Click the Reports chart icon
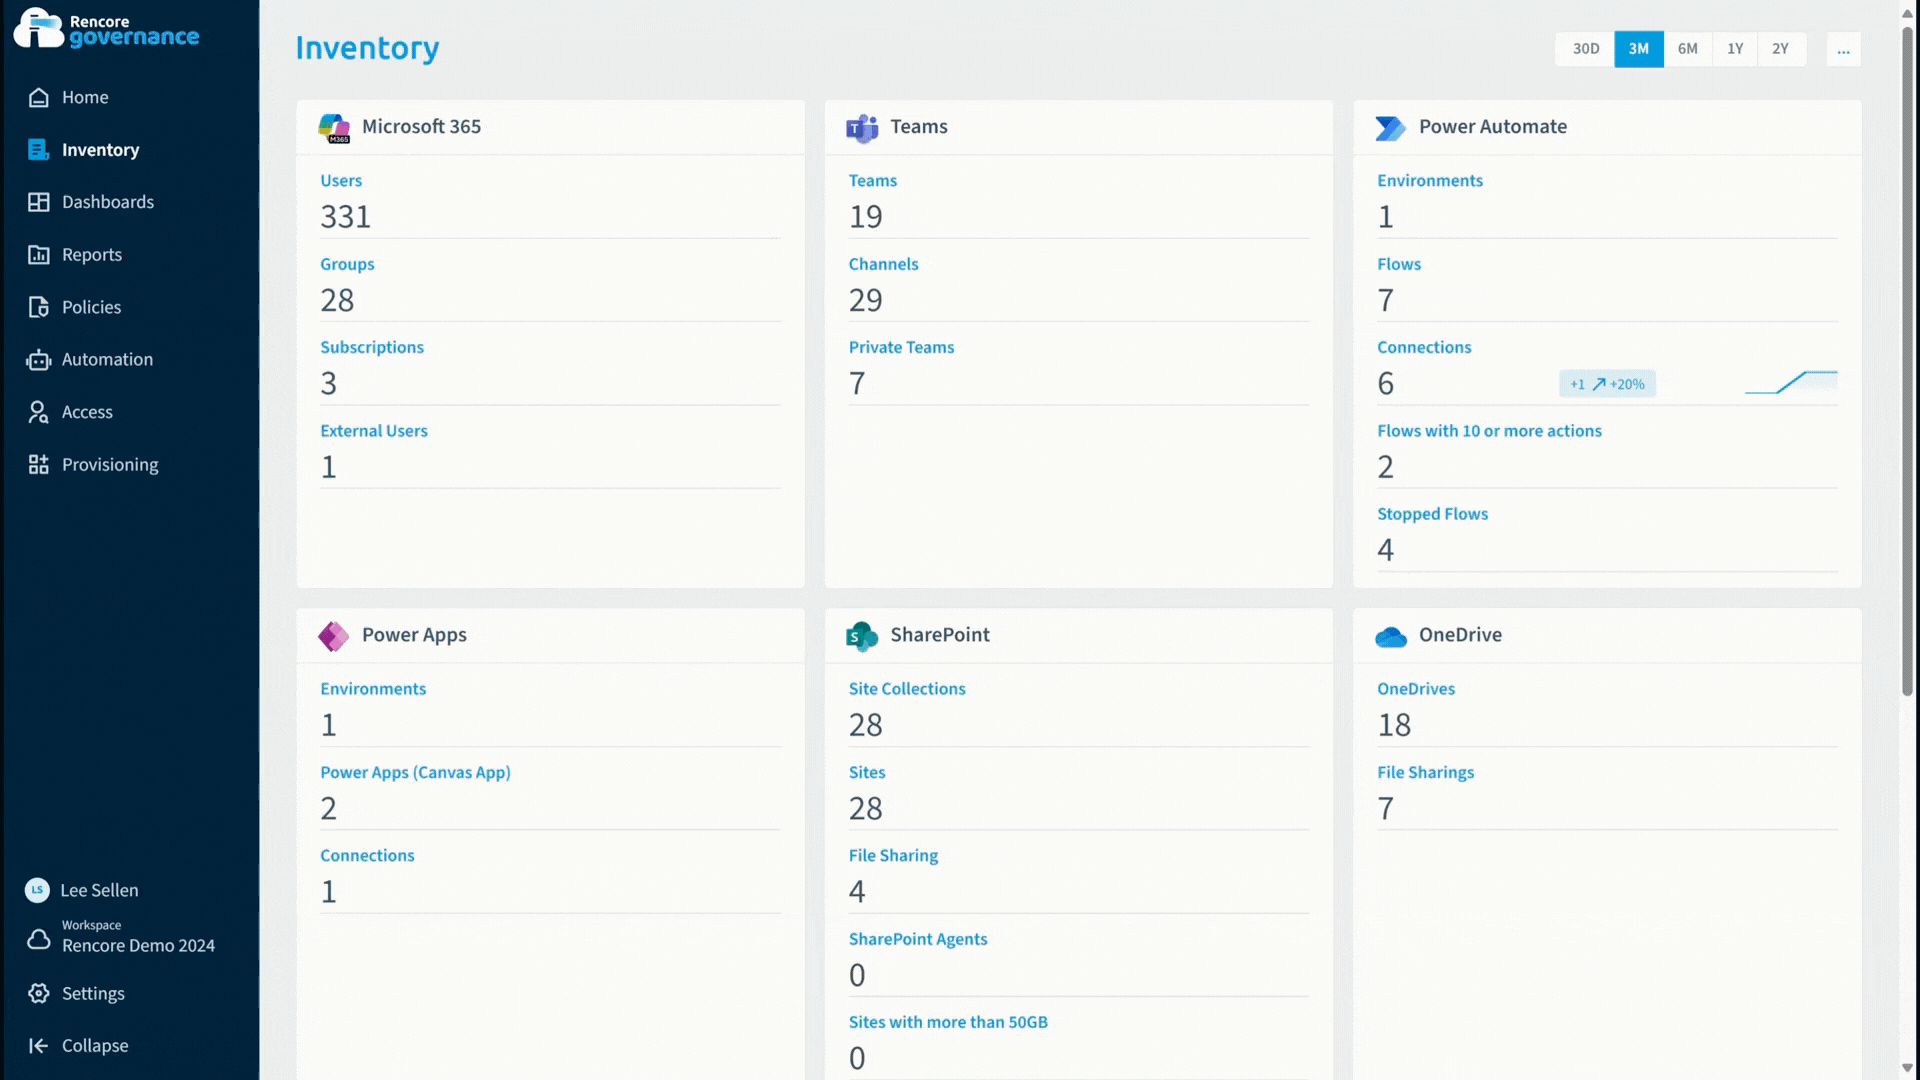Image resolution: width=1920 pixels, height=1080 pixels. 38,254
